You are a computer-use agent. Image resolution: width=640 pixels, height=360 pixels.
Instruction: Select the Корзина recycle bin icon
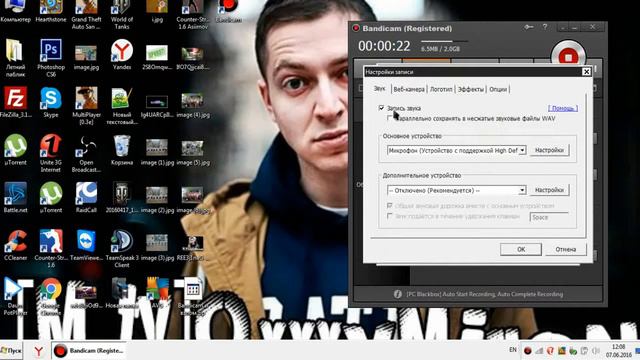(x=122, y=150)
